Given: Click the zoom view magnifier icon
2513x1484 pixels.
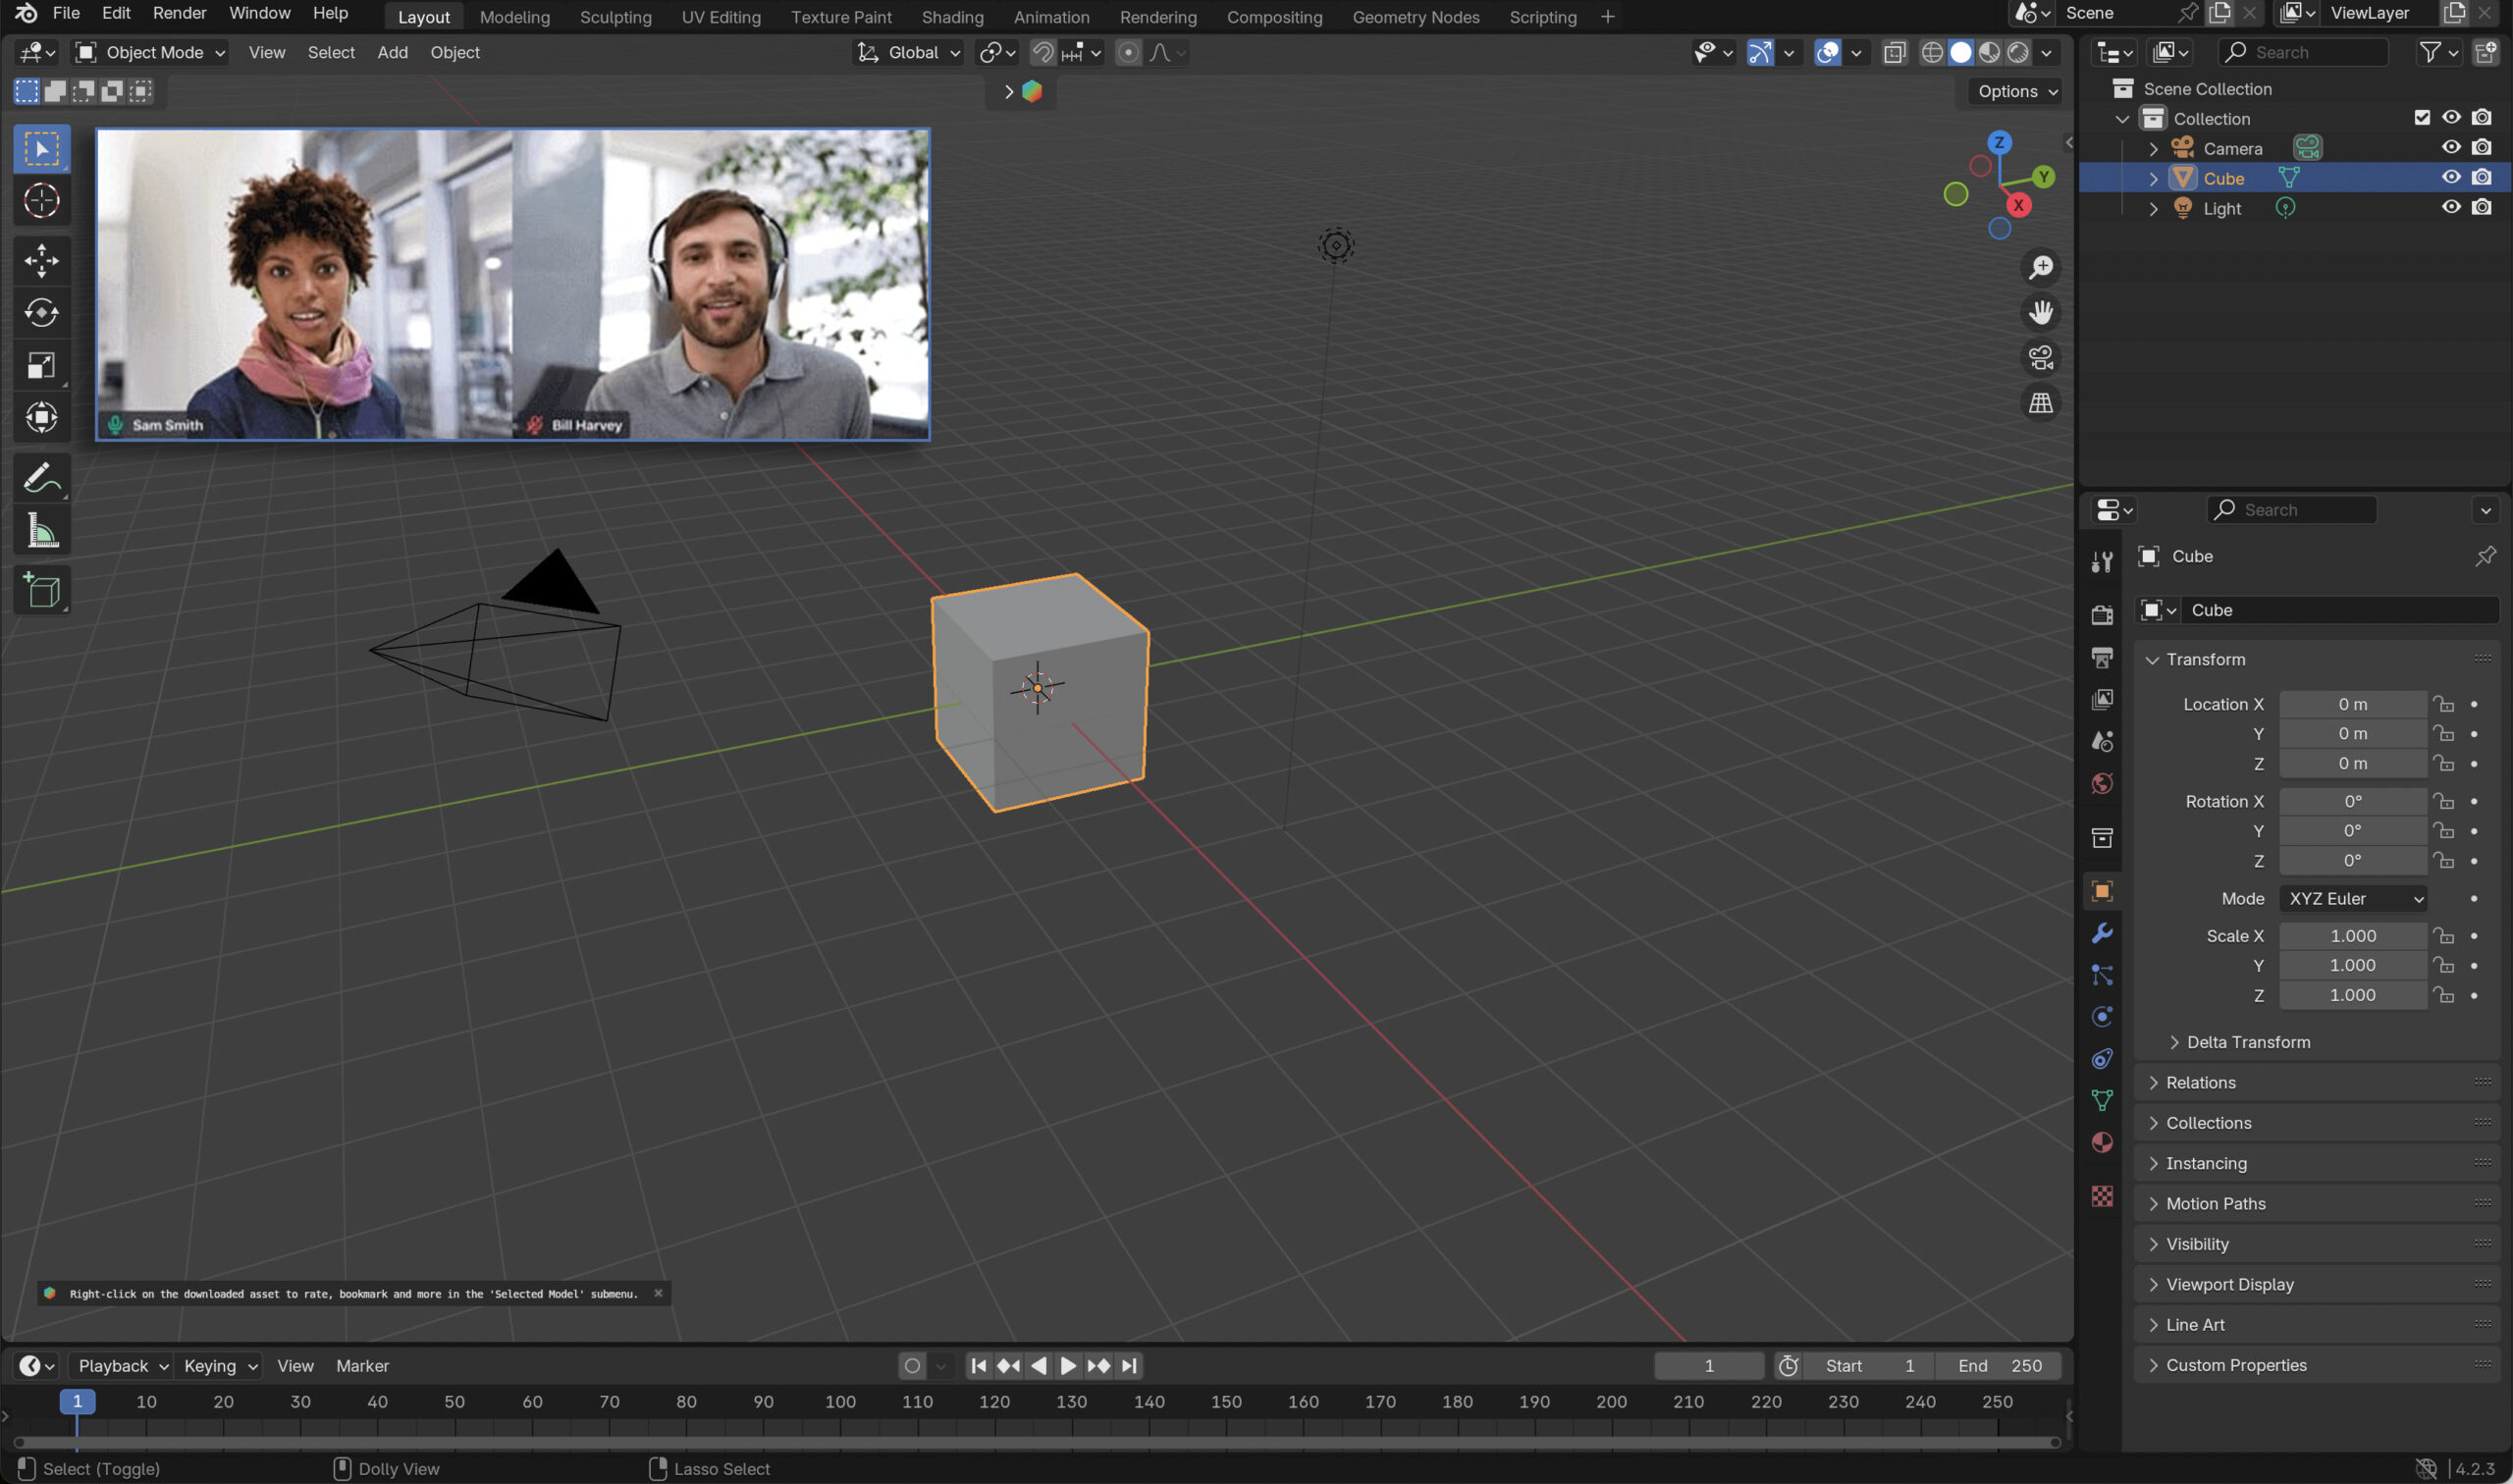Looking at the screenshot, I should point(2040,268).
